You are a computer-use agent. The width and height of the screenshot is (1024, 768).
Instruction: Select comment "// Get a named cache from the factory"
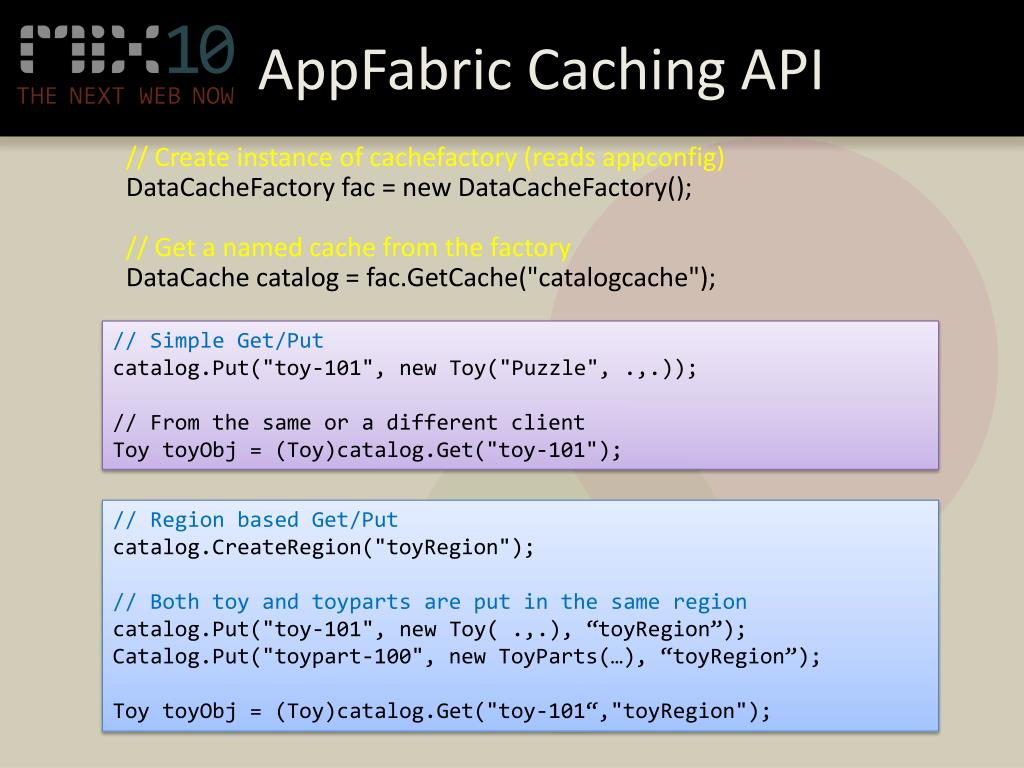[x=348, y=248]
